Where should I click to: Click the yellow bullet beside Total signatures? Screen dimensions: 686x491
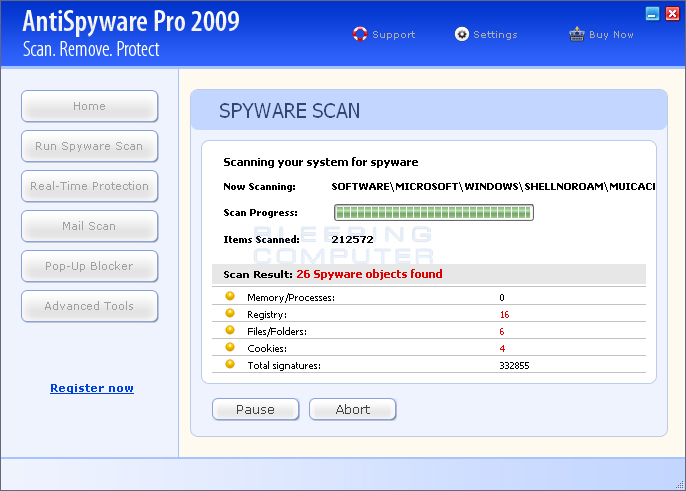pyautogui.click(x=230, y=365)
